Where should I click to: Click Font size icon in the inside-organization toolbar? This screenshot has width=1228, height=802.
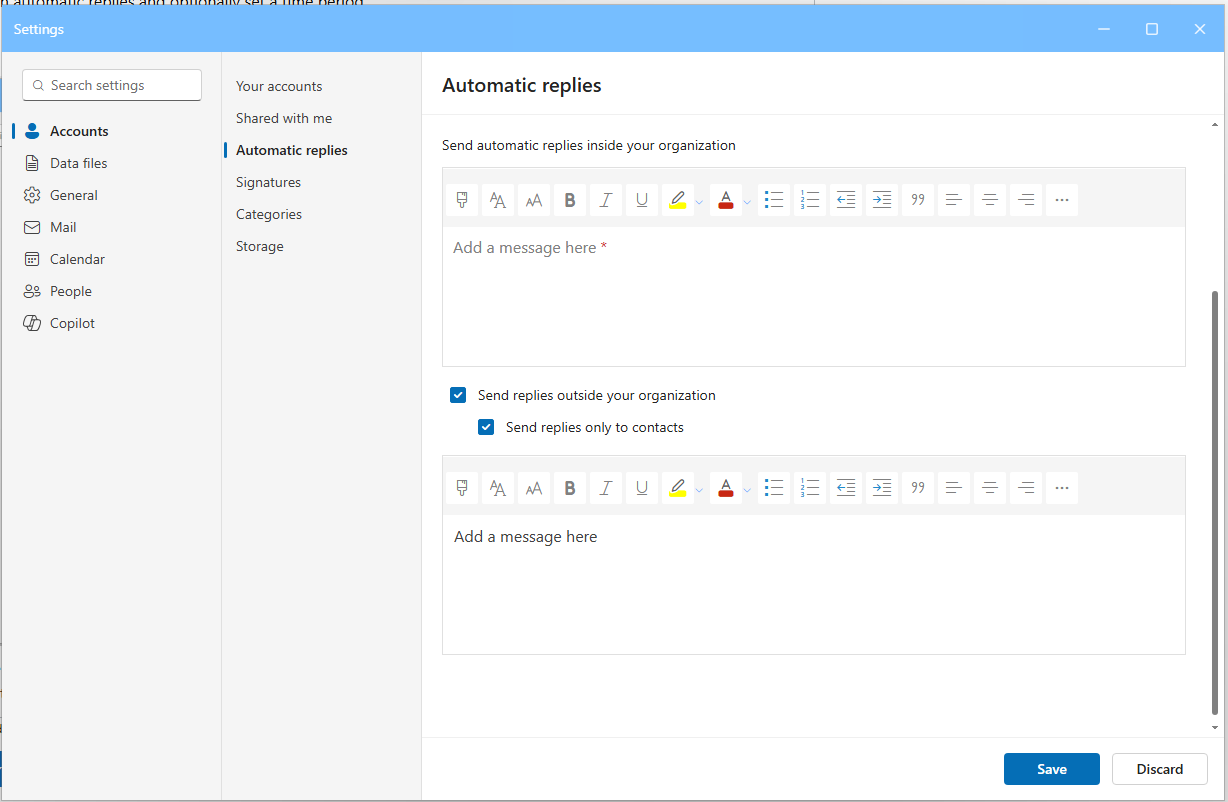[x=534, y=200]
